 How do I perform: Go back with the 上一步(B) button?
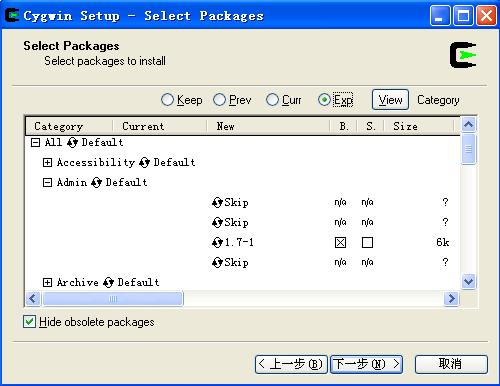click(291, 364)
